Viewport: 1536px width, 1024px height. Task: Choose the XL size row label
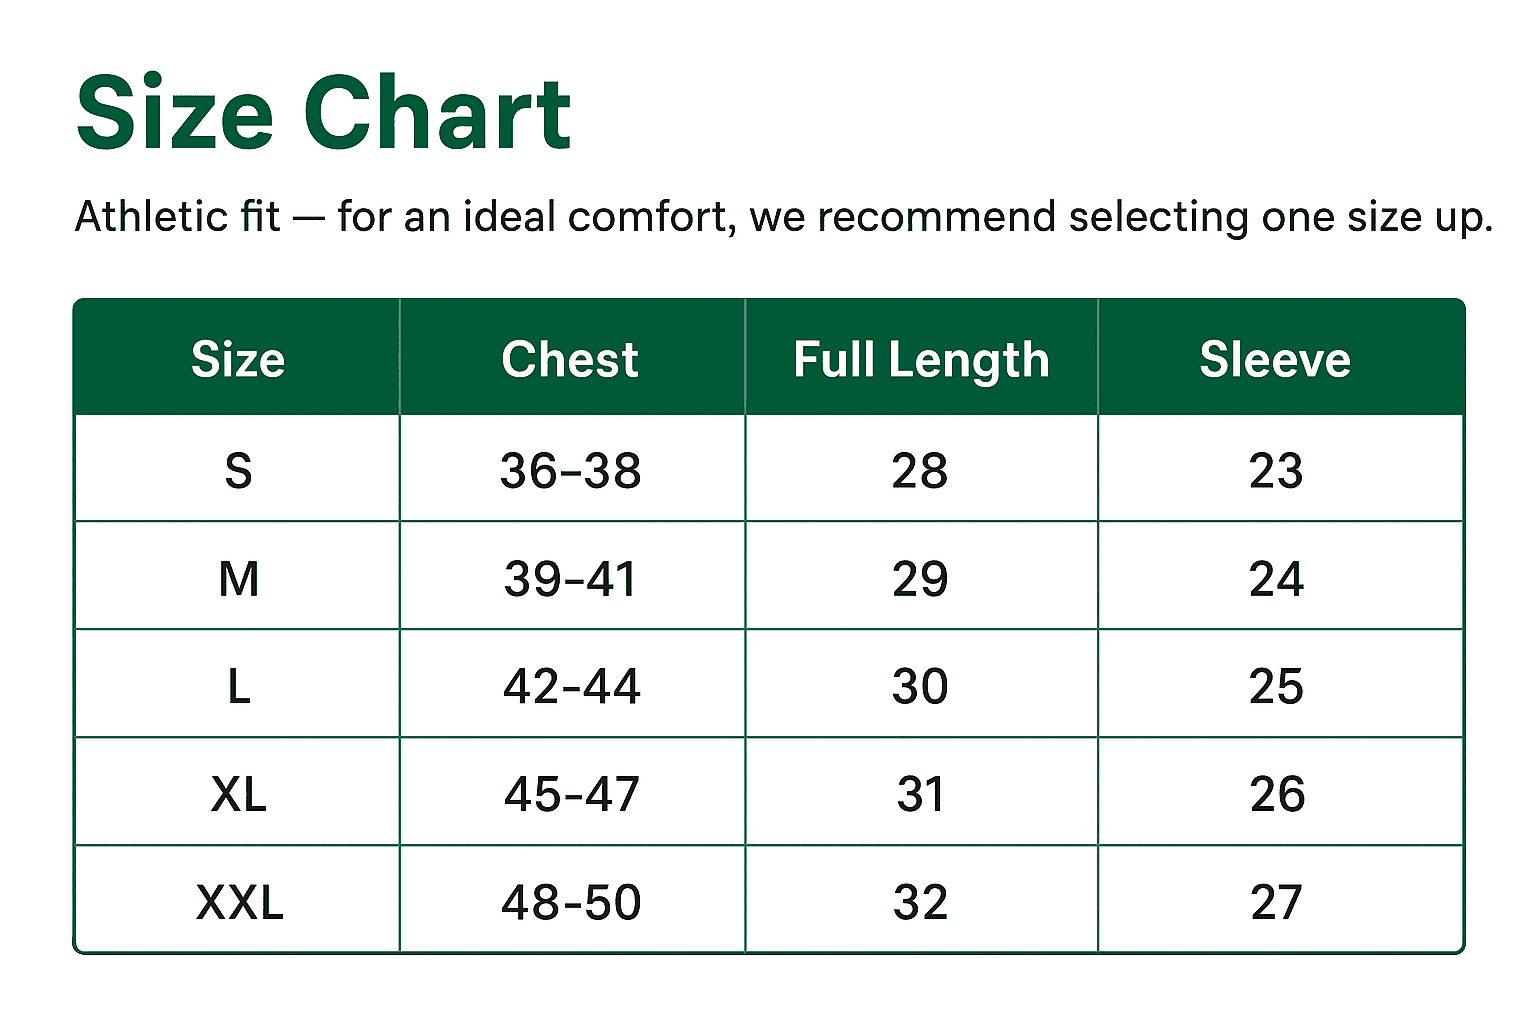(238, 795)
